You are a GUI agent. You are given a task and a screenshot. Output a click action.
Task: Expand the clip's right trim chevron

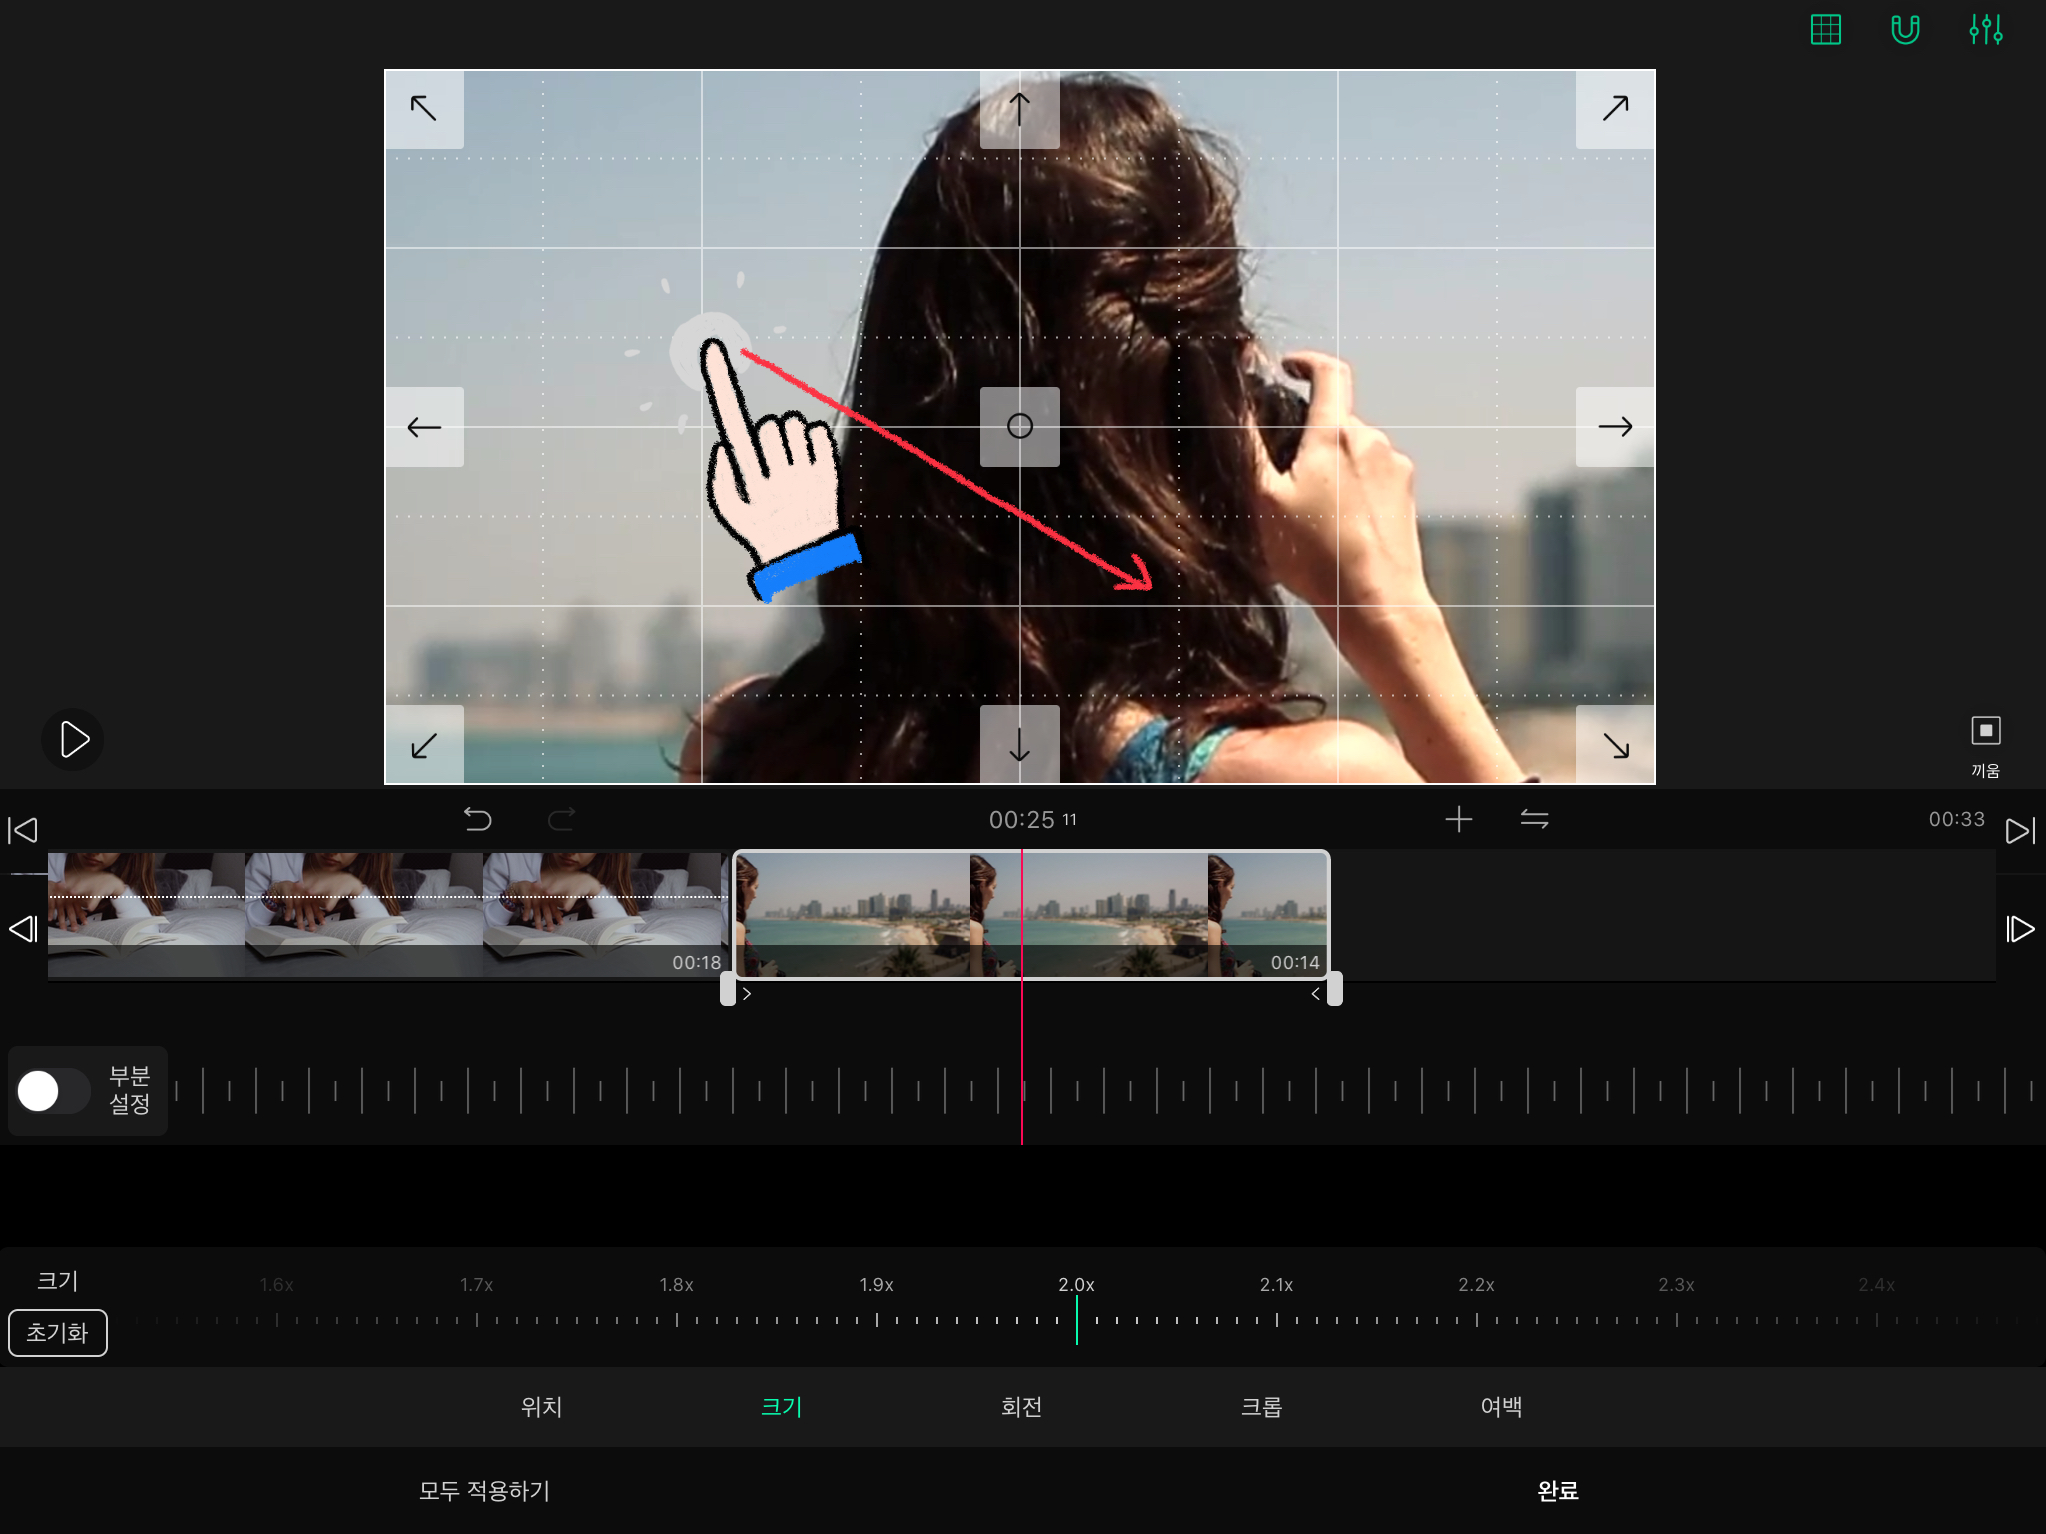[1315, 994]
